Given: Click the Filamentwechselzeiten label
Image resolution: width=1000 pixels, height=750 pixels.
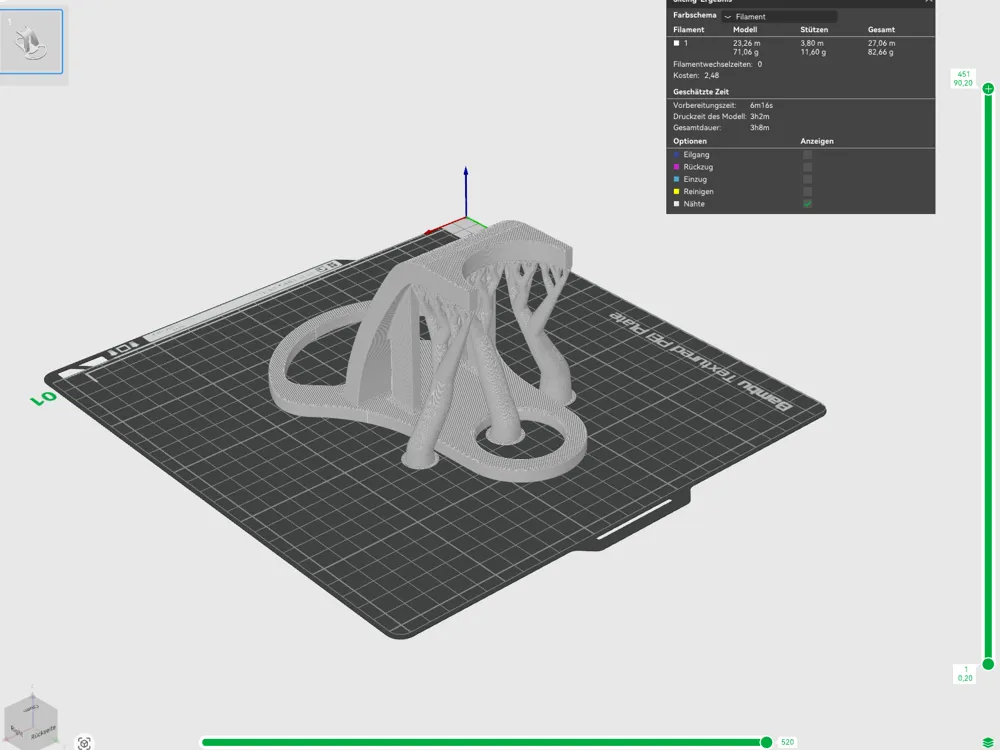Looking at the screenshot, I should 714,64.
